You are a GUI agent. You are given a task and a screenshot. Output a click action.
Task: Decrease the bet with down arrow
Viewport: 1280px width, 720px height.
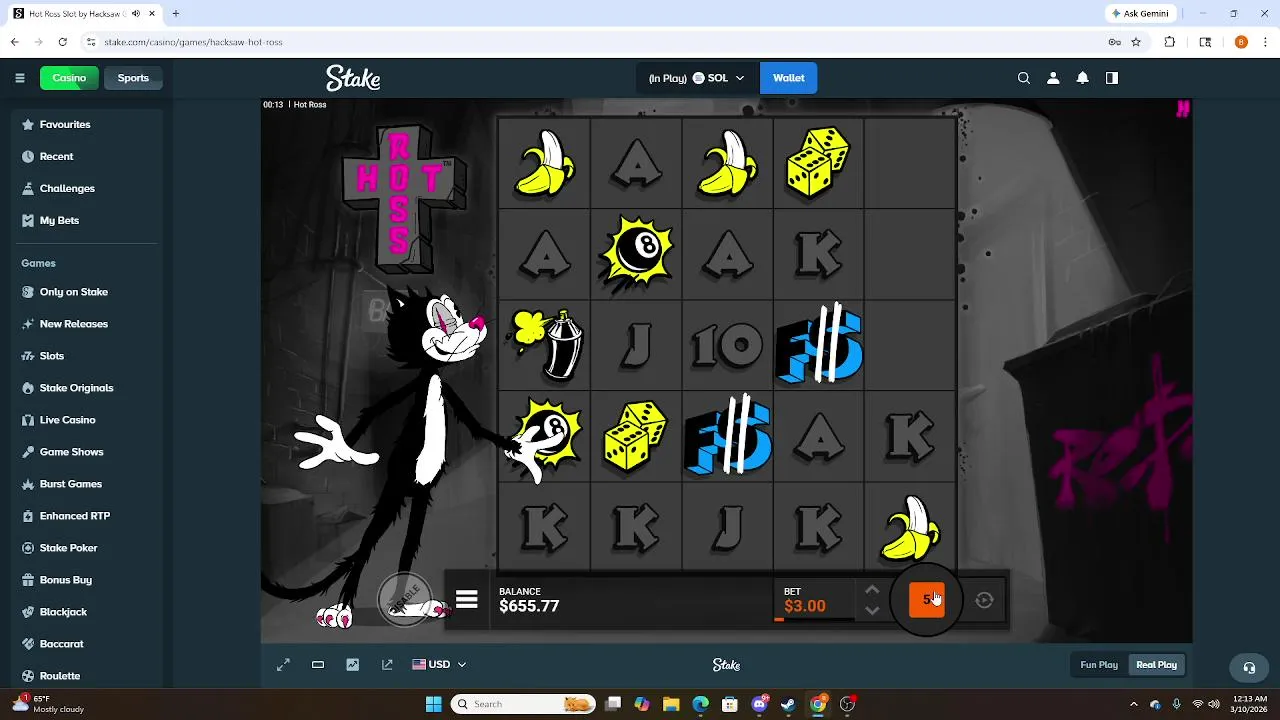pos(872,610)
